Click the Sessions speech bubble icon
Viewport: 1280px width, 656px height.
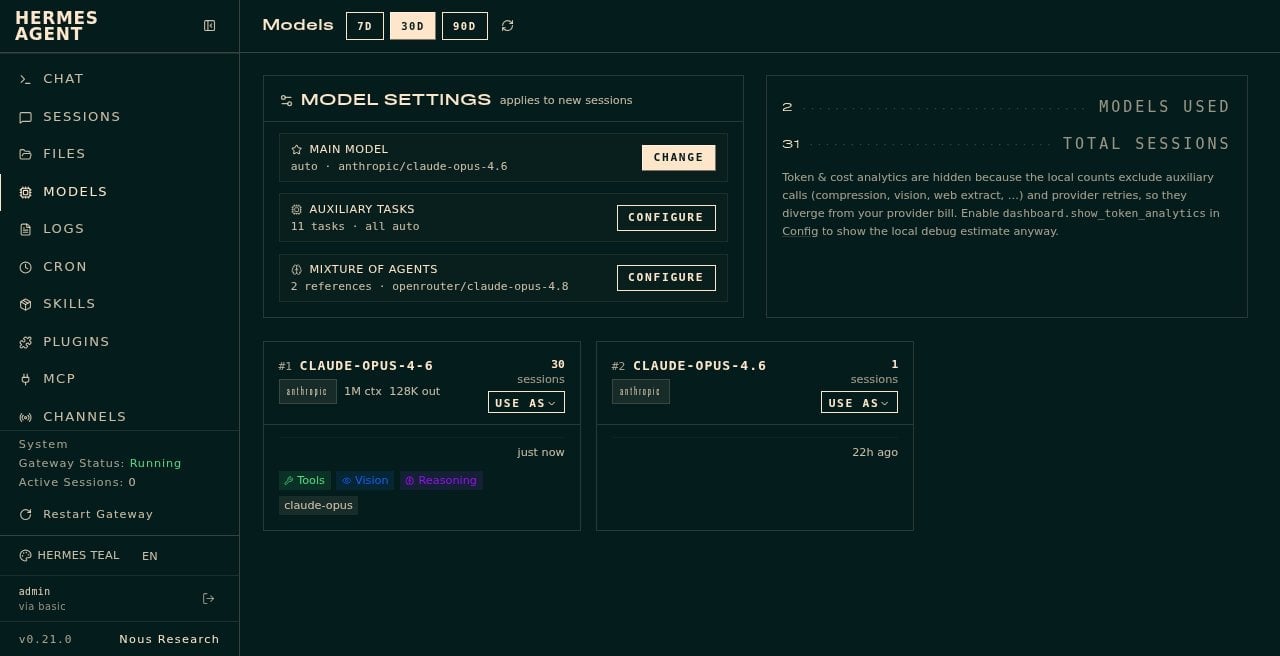pos(25,117)
